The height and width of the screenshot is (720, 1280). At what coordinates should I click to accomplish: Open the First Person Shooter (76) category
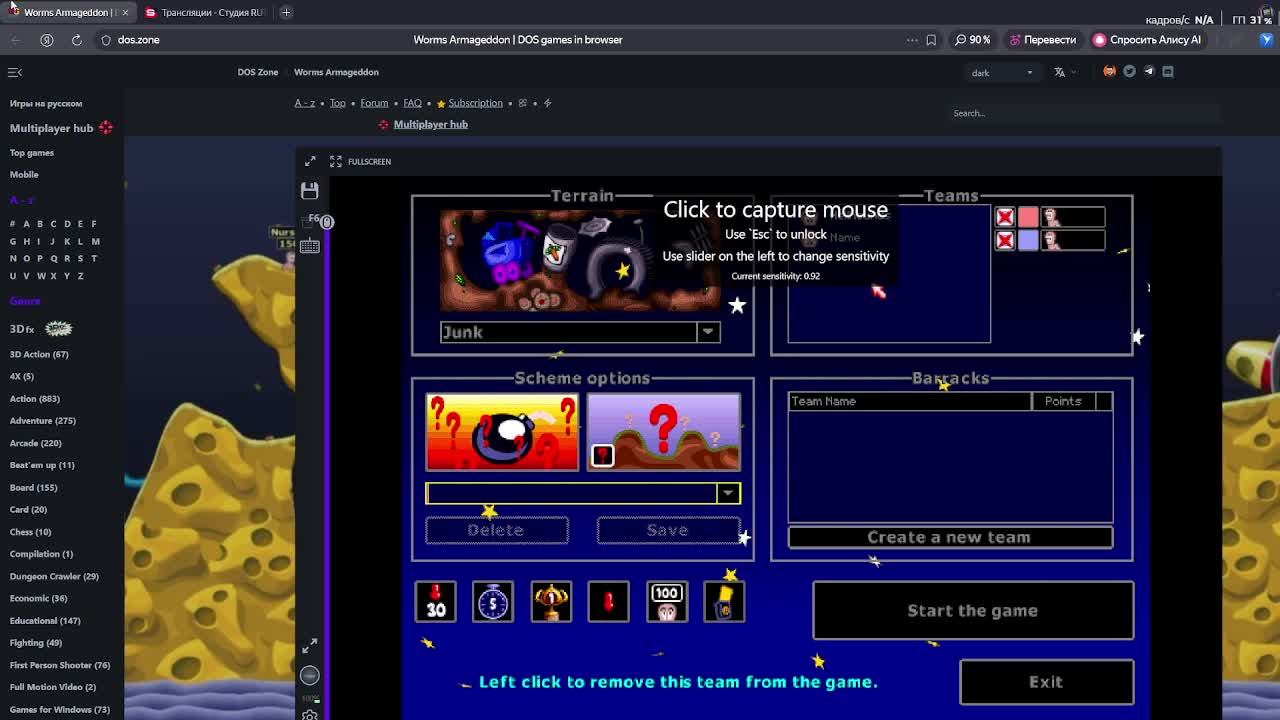[60, 665]
